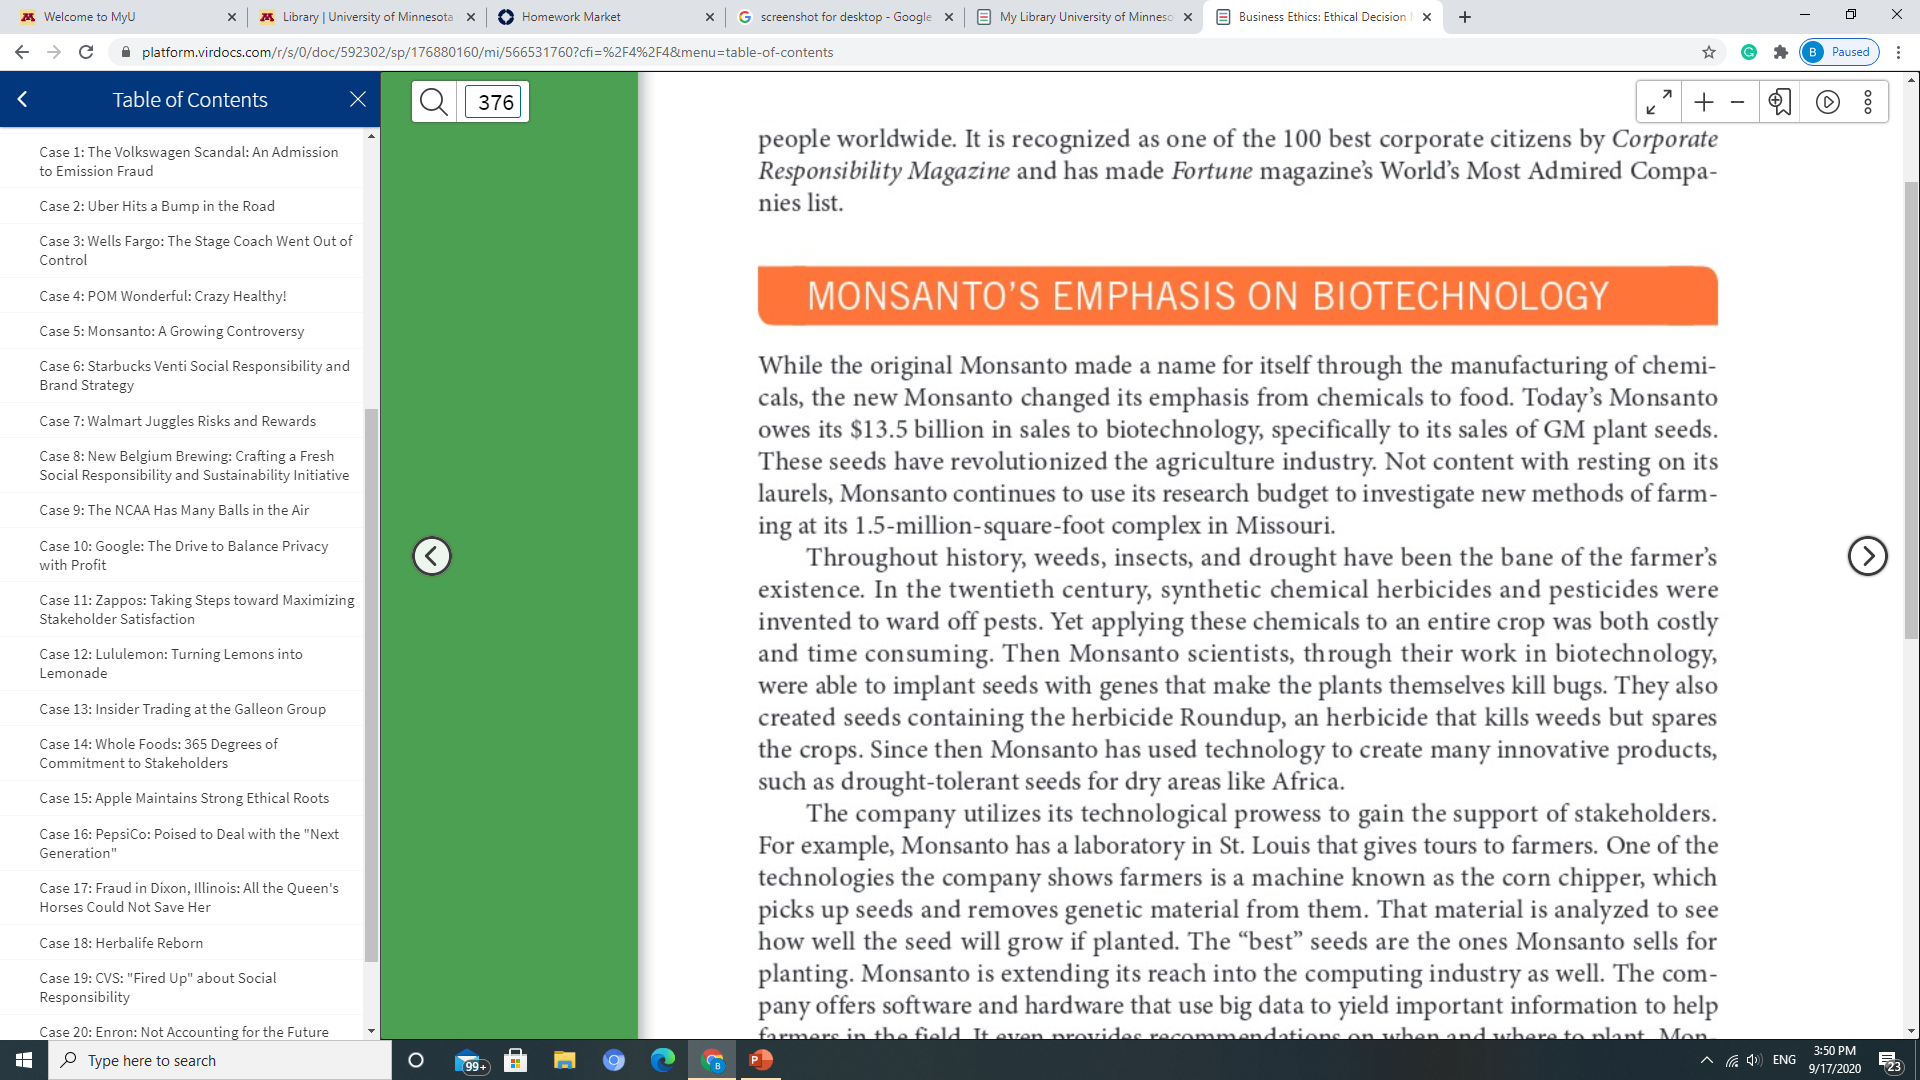Viewport: 1920px width, 1080px height.
Task: Zoom out with the minus icon
Action: click(x=1738, y=102)
